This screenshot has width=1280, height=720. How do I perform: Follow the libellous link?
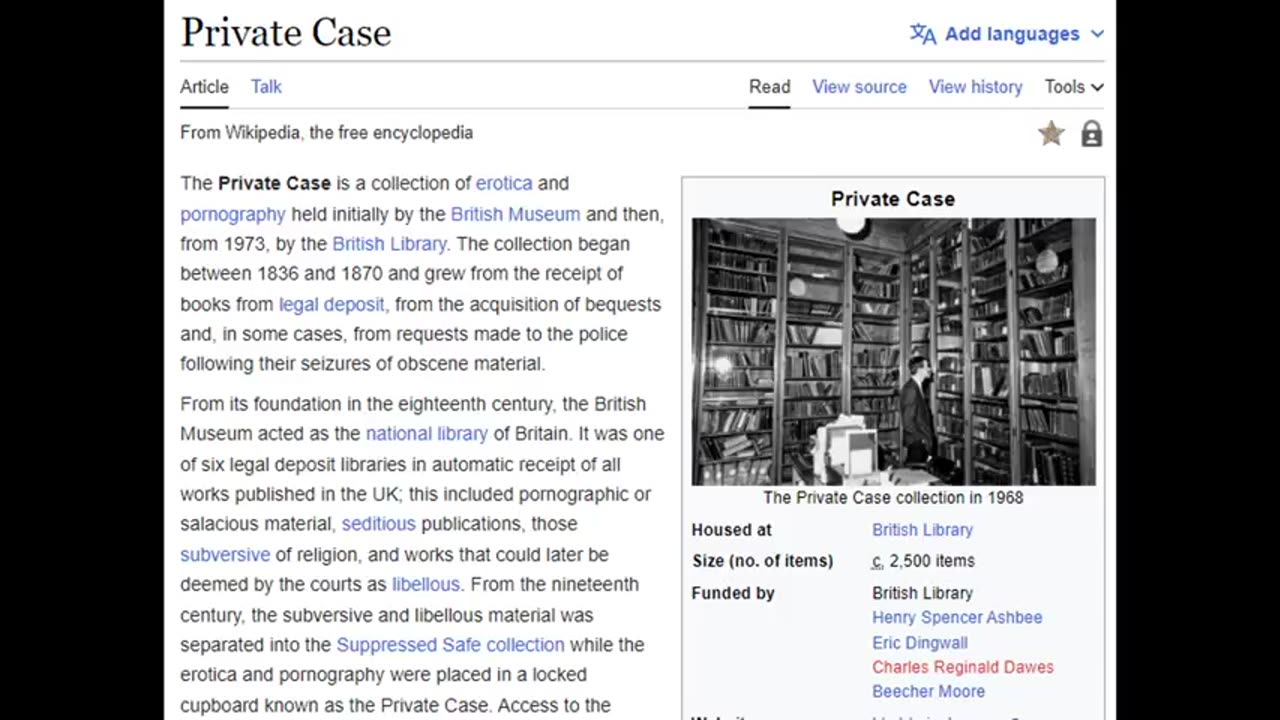pos(426,584)
